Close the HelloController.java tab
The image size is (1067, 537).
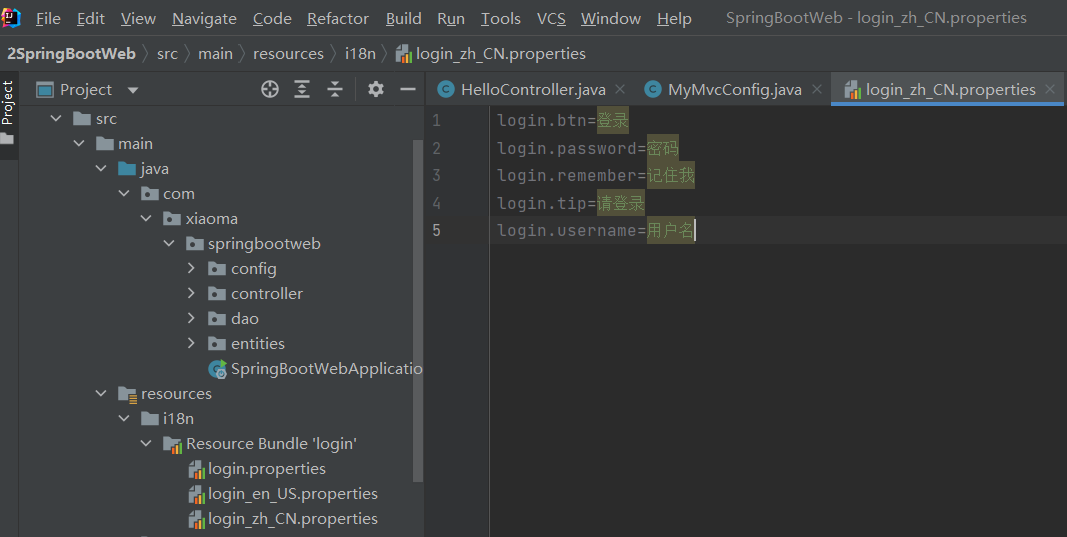[x=619, y=89]
